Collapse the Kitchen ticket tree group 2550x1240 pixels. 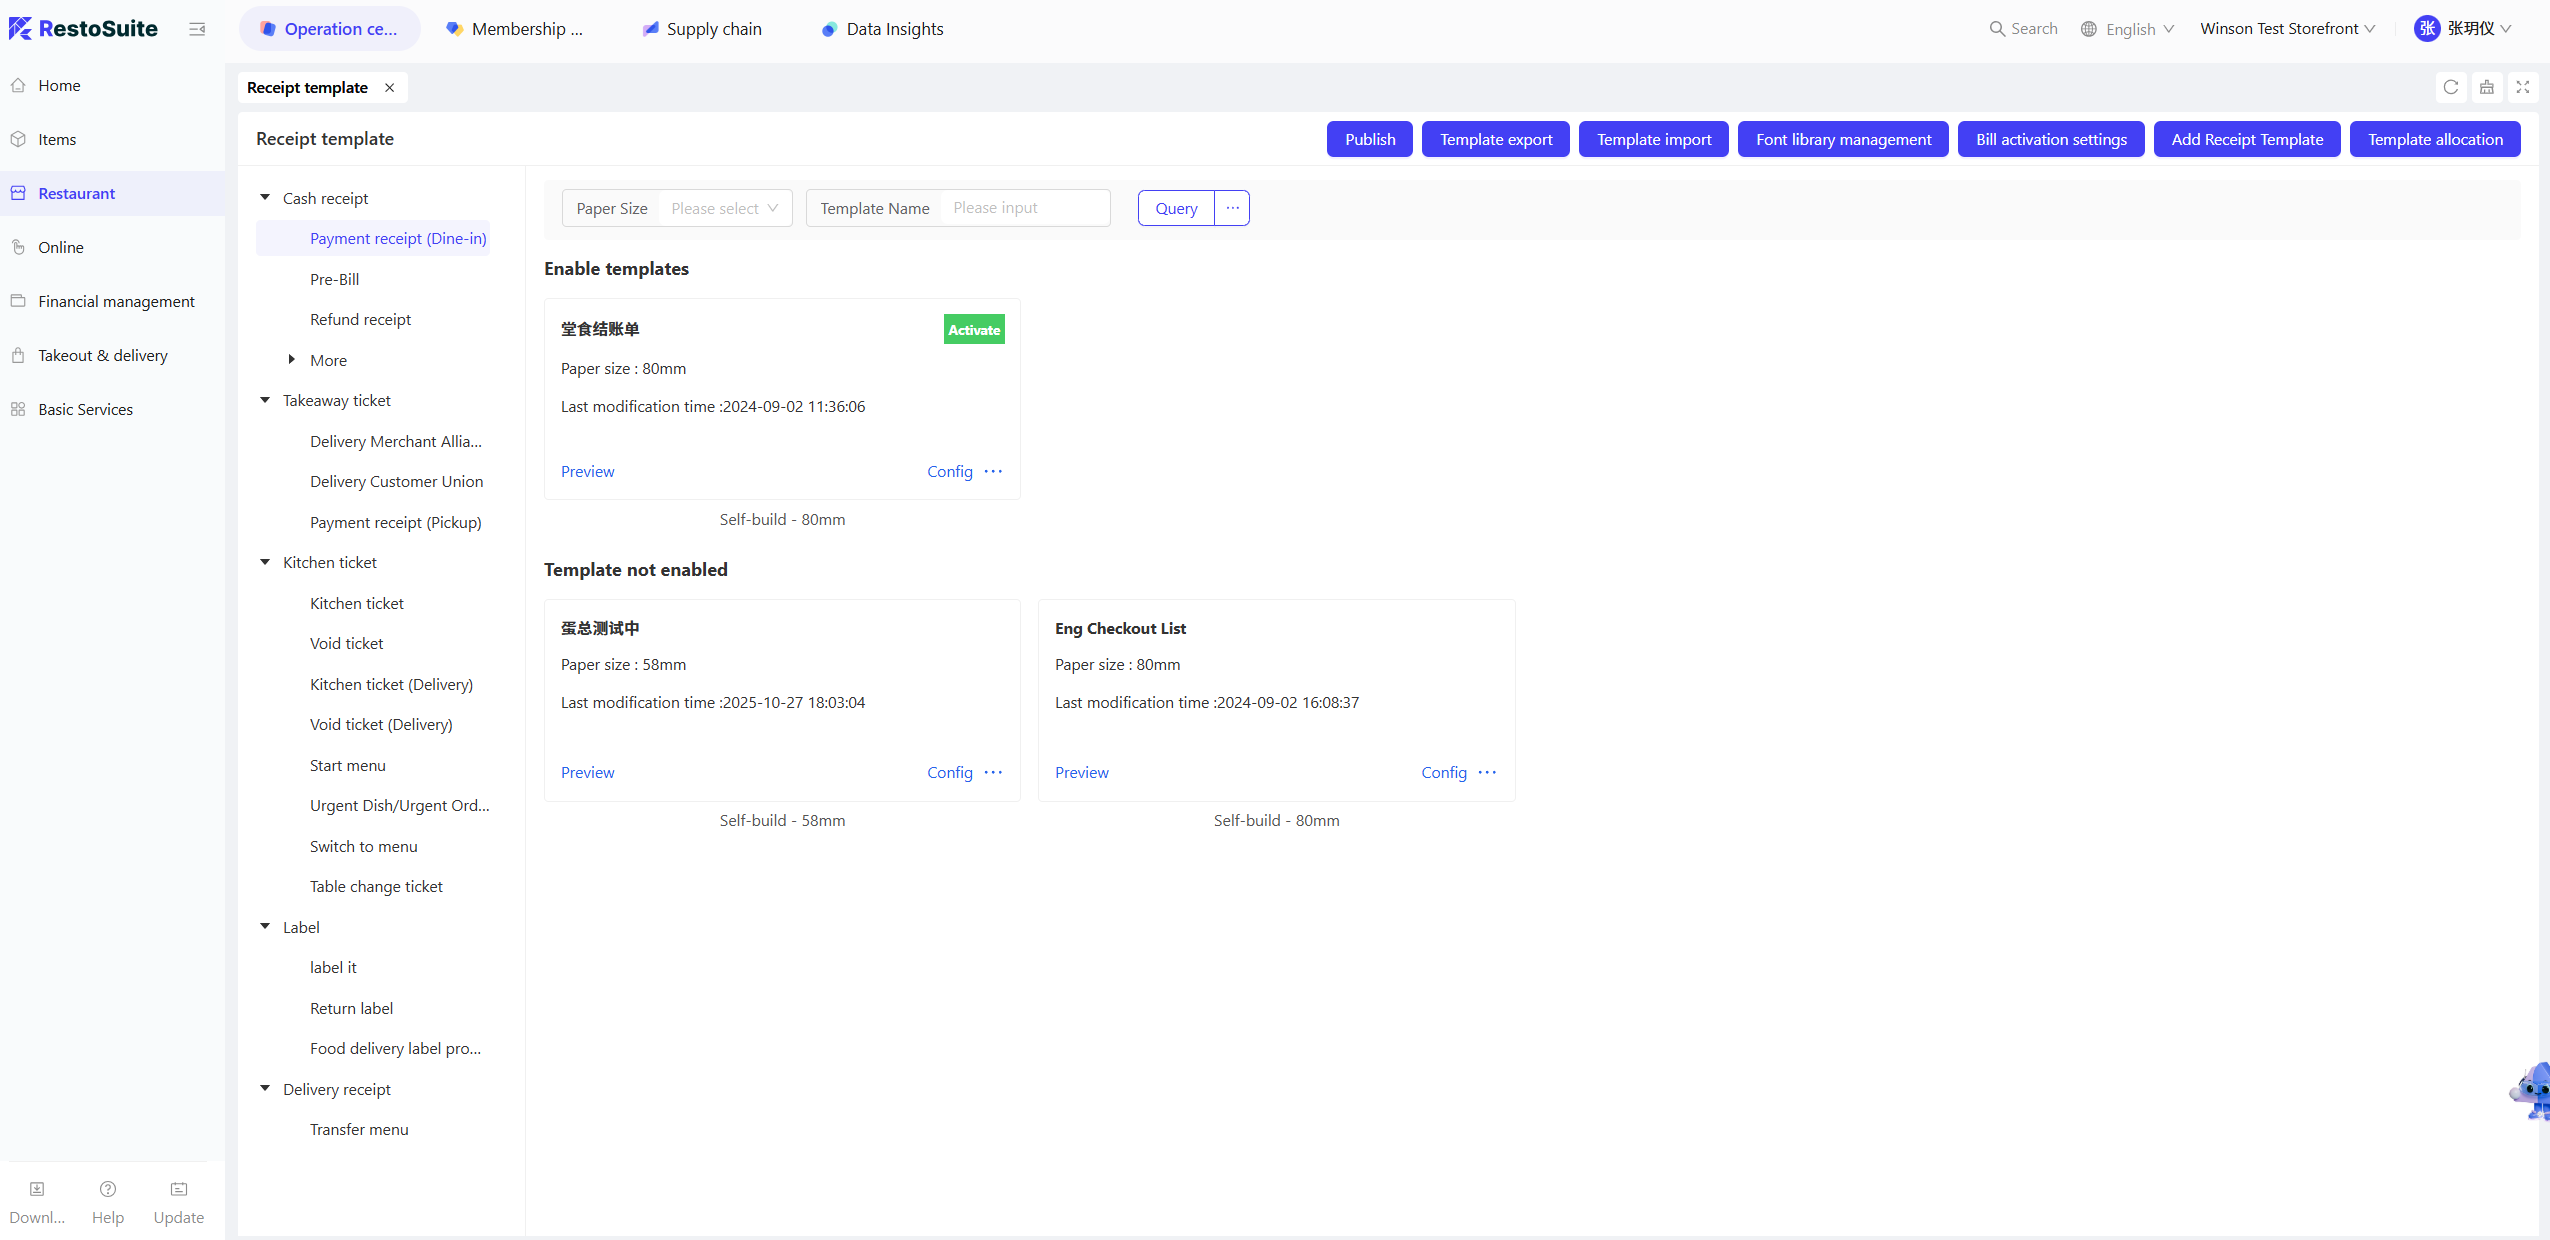(265, 562)
